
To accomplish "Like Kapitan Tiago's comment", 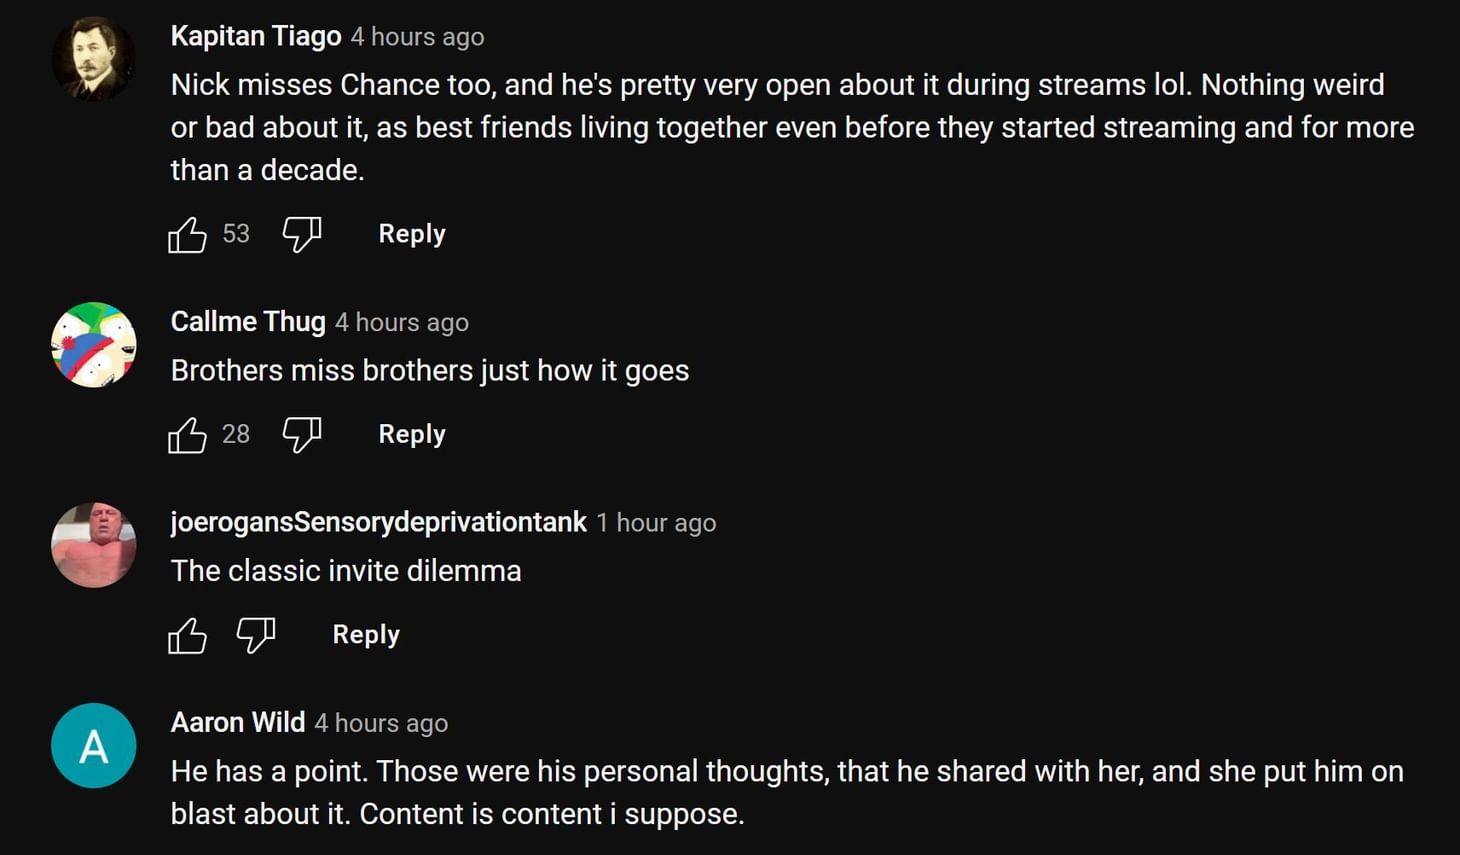I will [x=187, y=235].
